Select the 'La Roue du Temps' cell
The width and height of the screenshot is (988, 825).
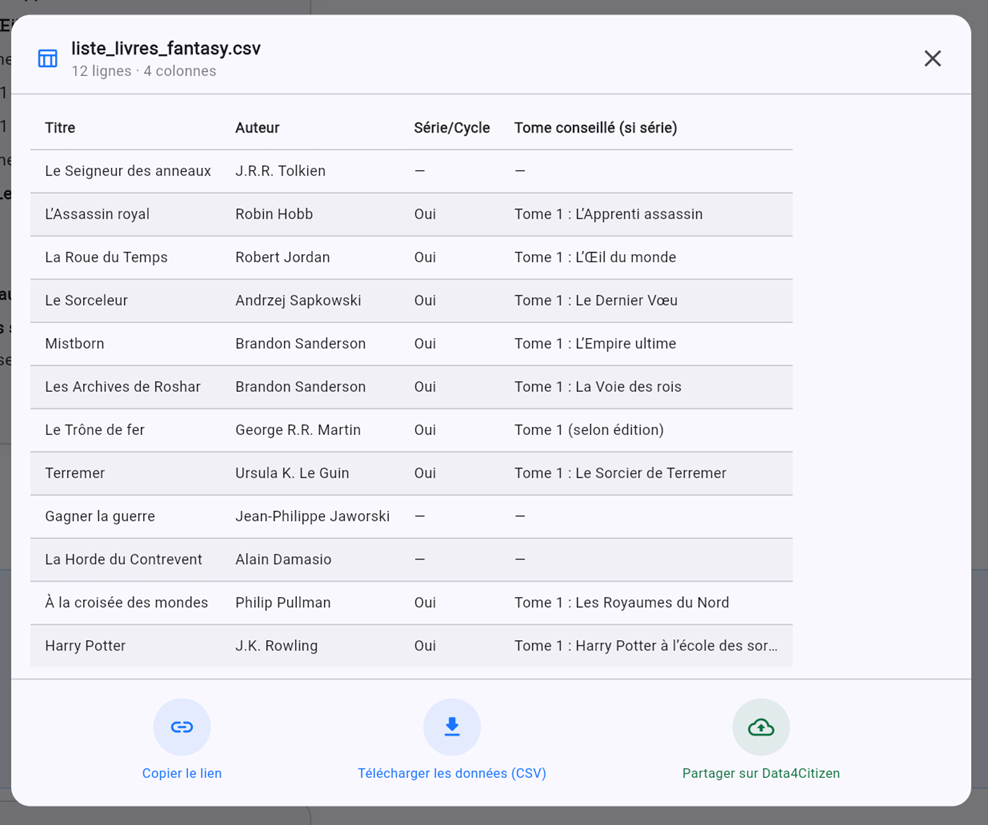coord(106,257)
